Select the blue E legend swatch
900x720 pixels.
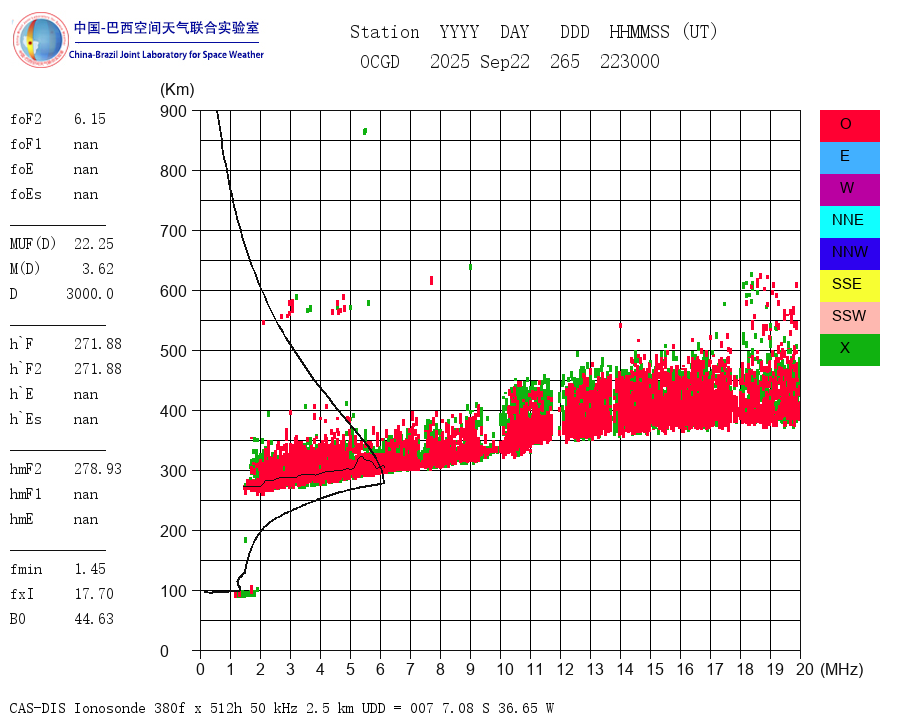849,158
